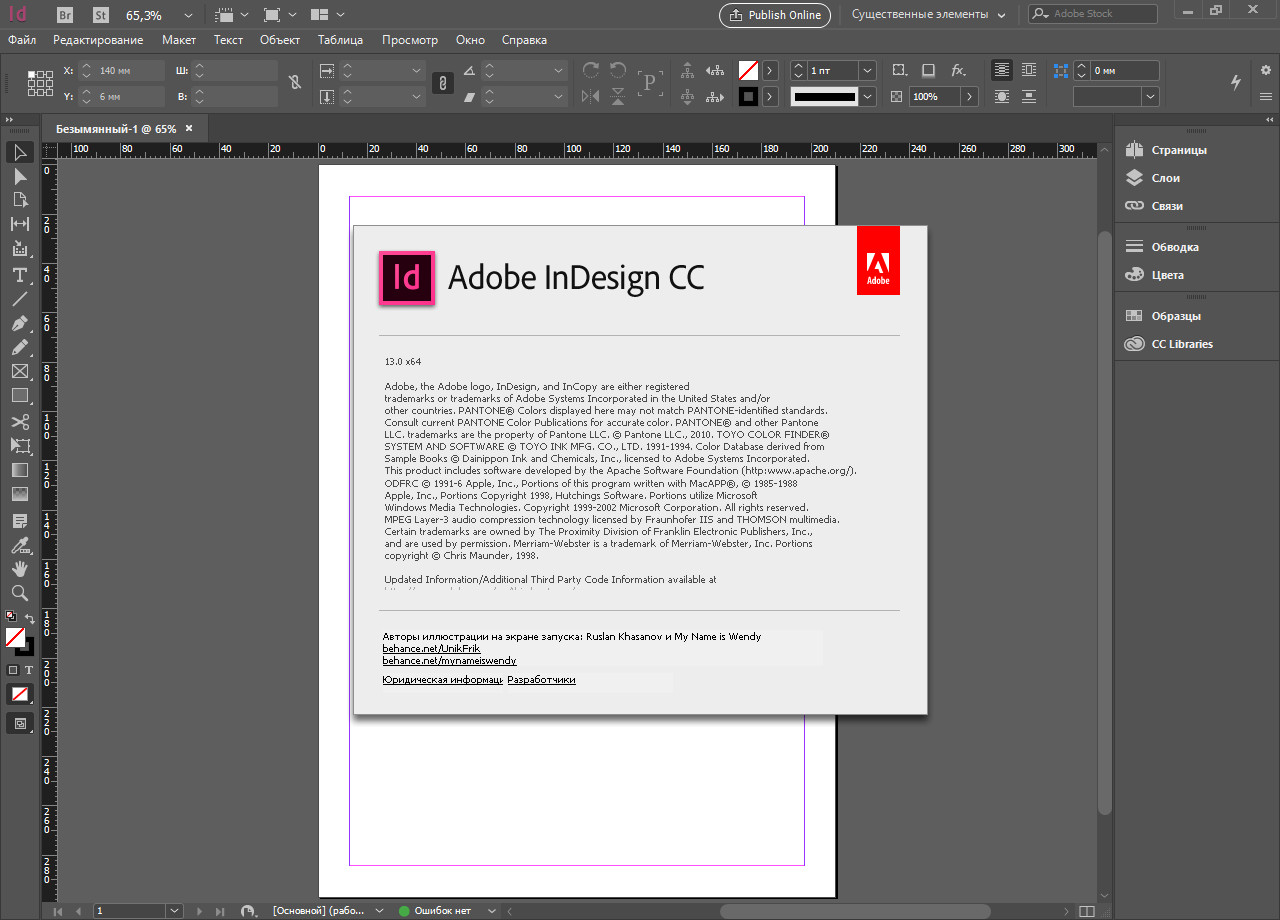1280x920 pixels.
Task: Select the Type tool
Action: [20, 274]
